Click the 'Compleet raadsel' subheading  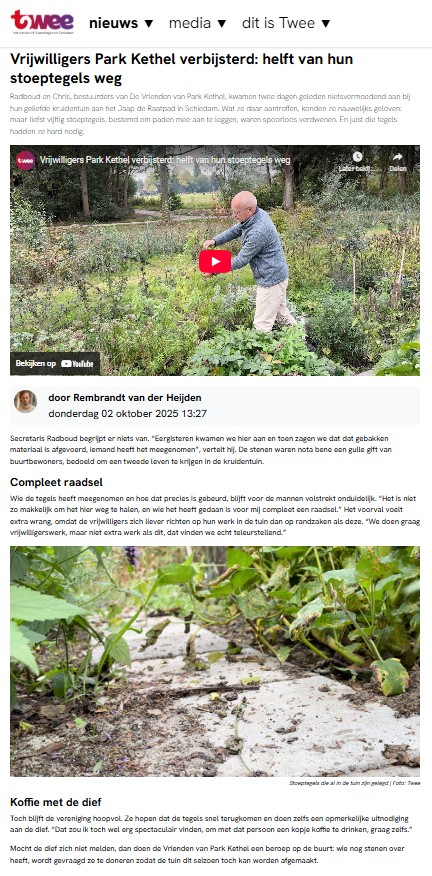click(x=56, y=482)
